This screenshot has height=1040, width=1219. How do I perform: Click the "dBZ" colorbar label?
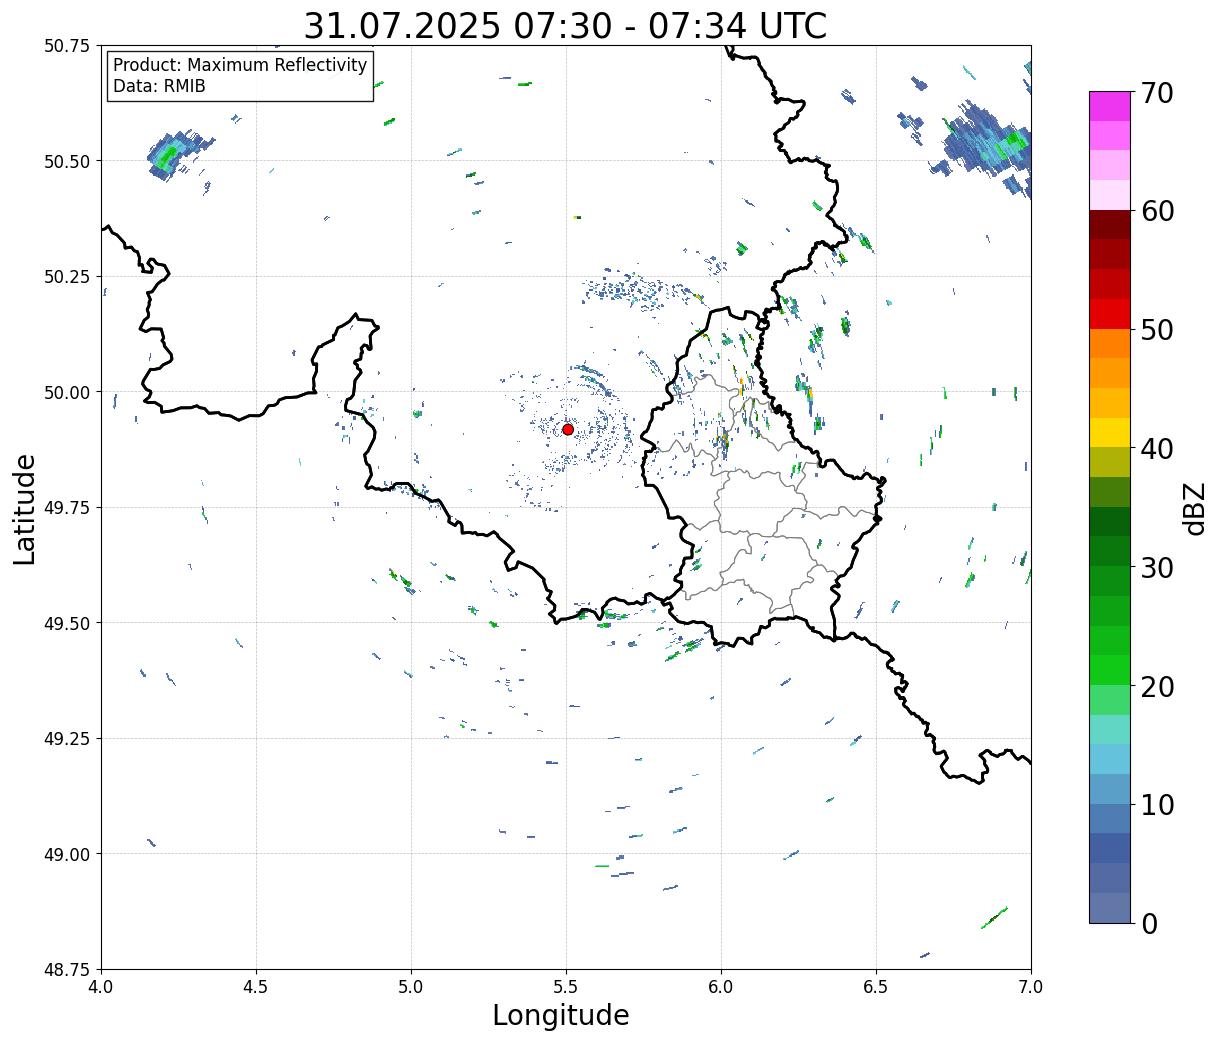1194,508
